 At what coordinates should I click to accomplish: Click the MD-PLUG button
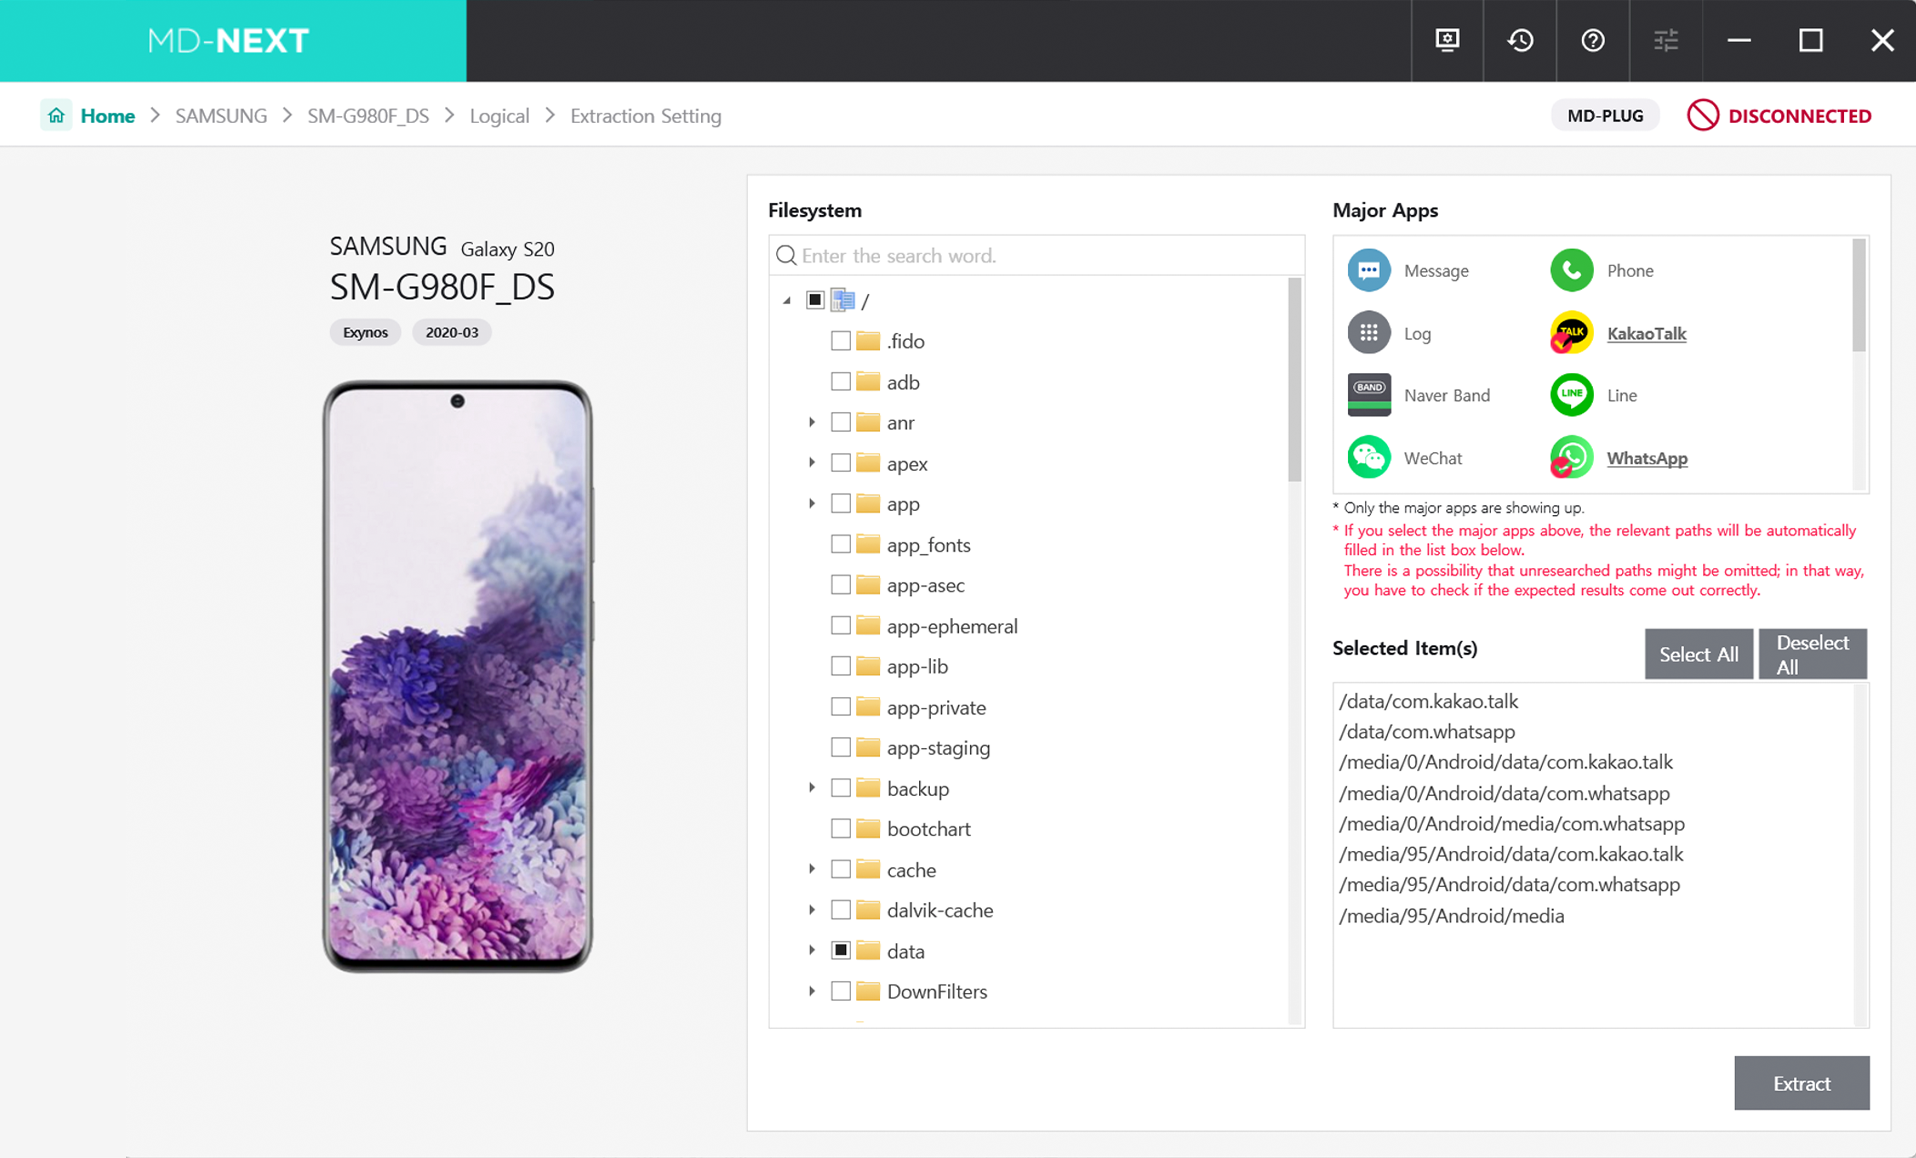point(1605,115)
